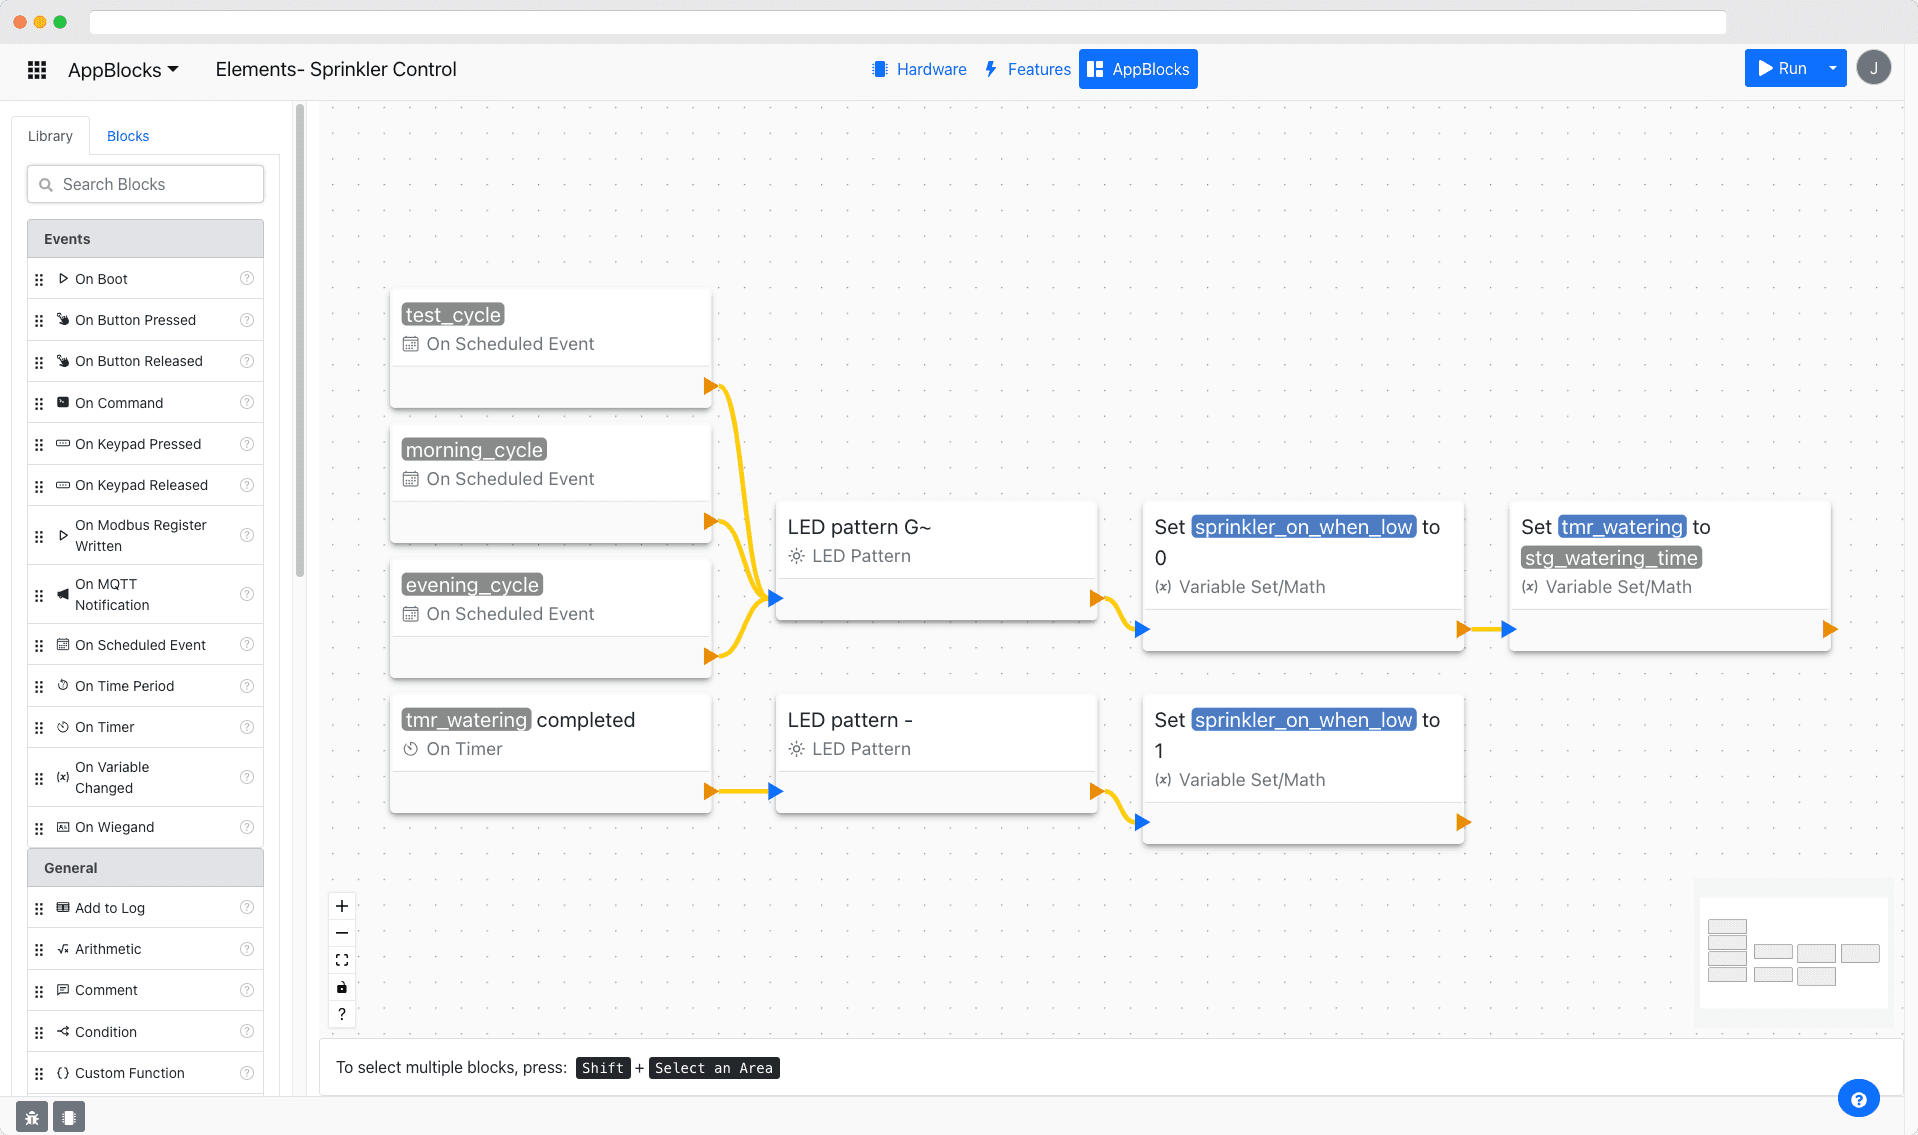Toggle the canvas lock control

pos(341,987)
